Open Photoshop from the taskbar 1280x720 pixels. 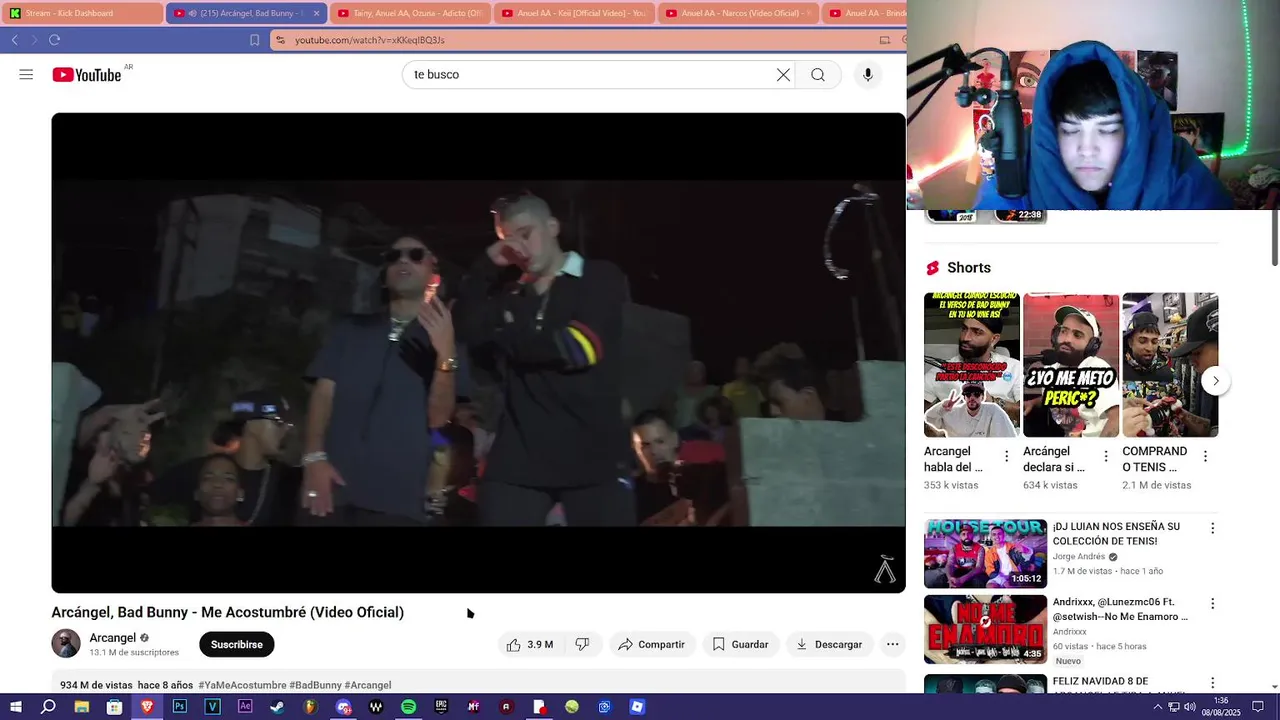[x=180, y=707]
